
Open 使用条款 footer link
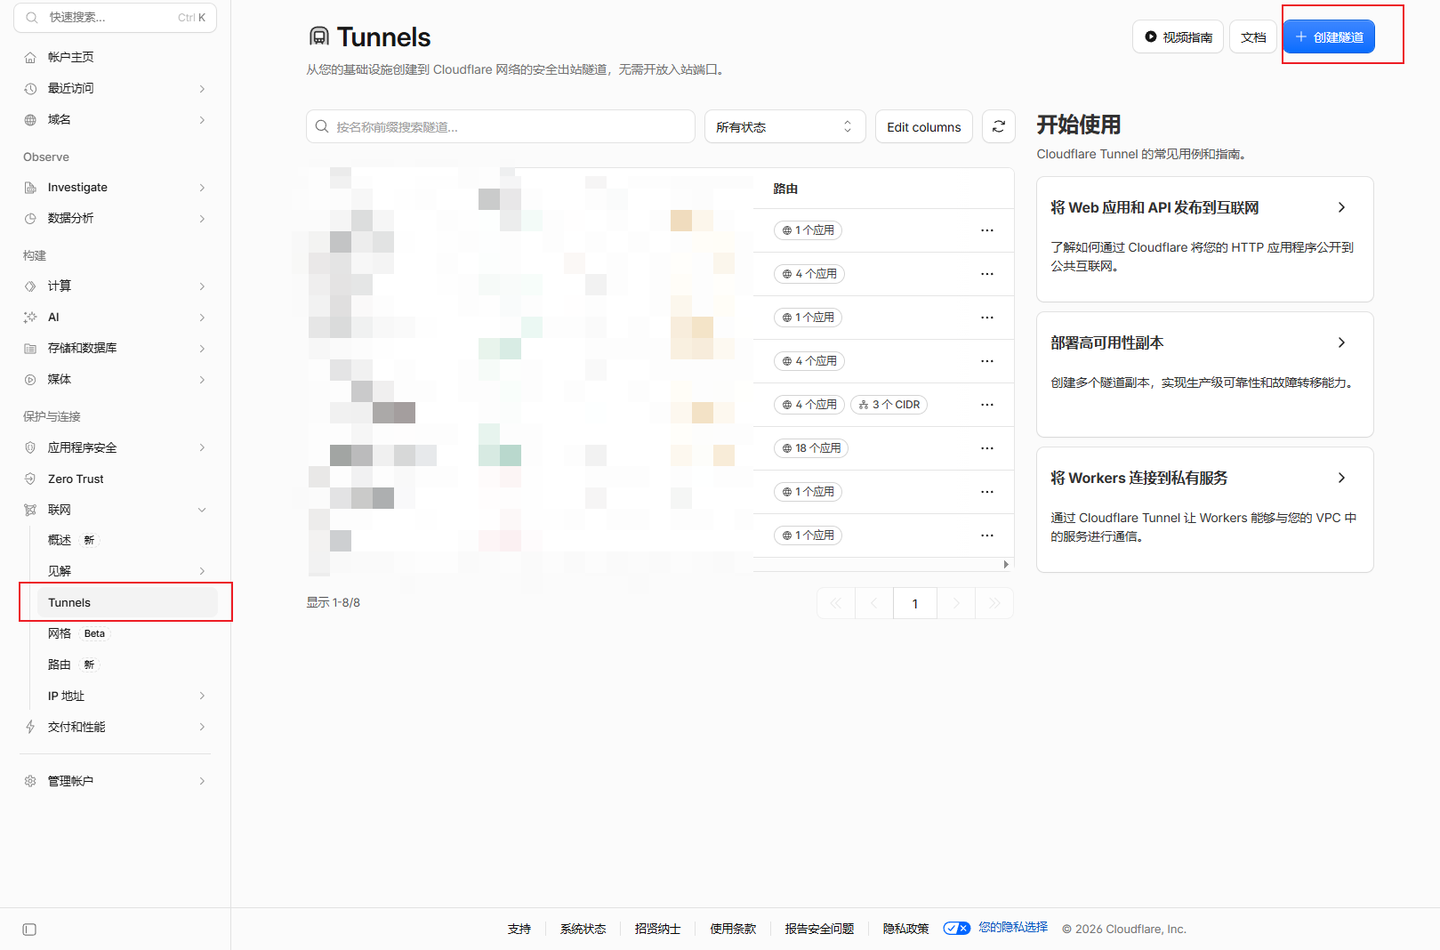click(x=733, y=929)
